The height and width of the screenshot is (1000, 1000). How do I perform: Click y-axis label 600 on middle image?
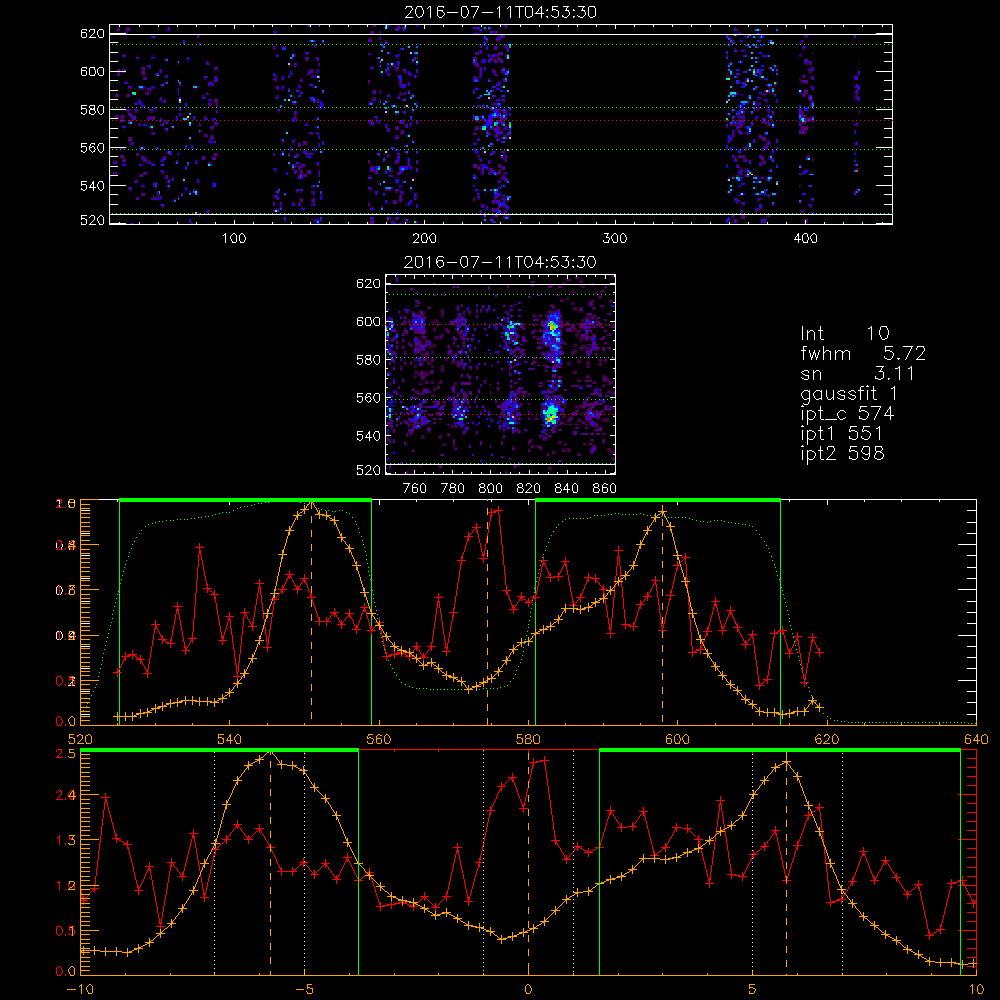click(368, 322)
